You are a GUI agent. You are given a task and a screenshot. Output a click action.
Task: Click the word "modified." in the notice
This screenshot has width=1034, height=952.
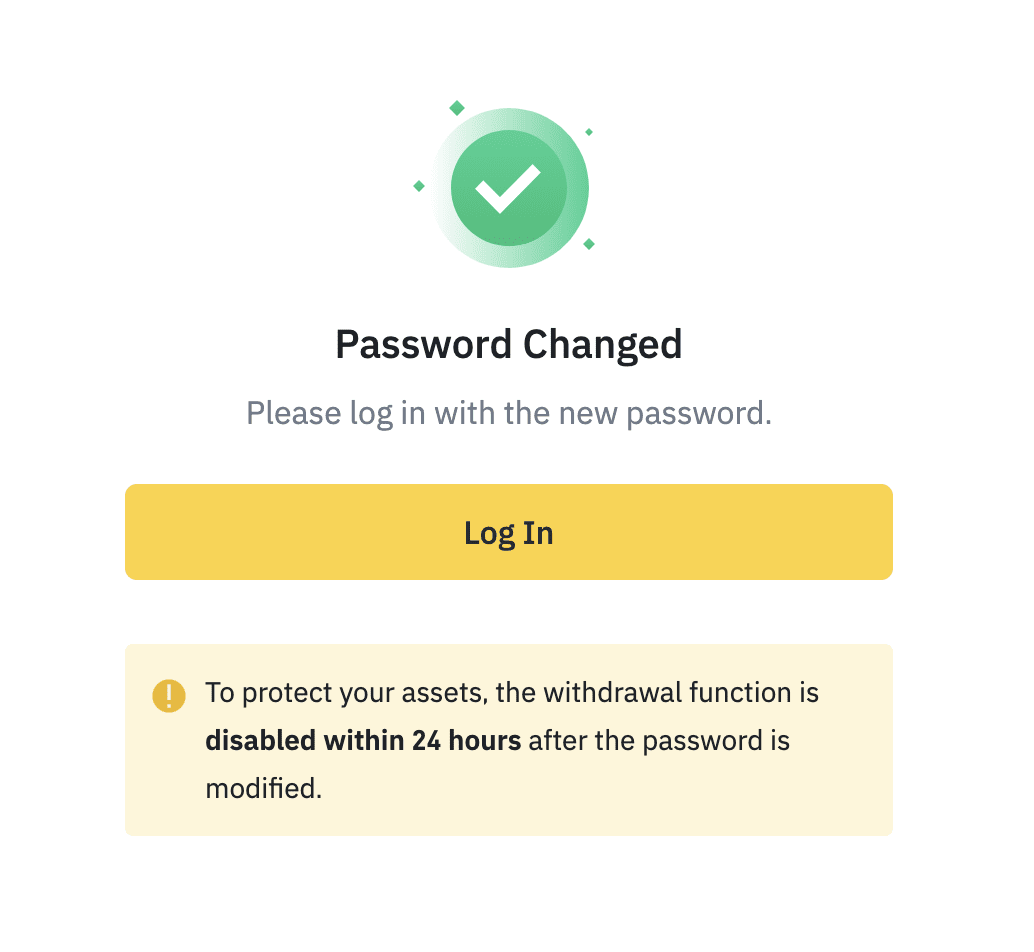coord(264,789)
